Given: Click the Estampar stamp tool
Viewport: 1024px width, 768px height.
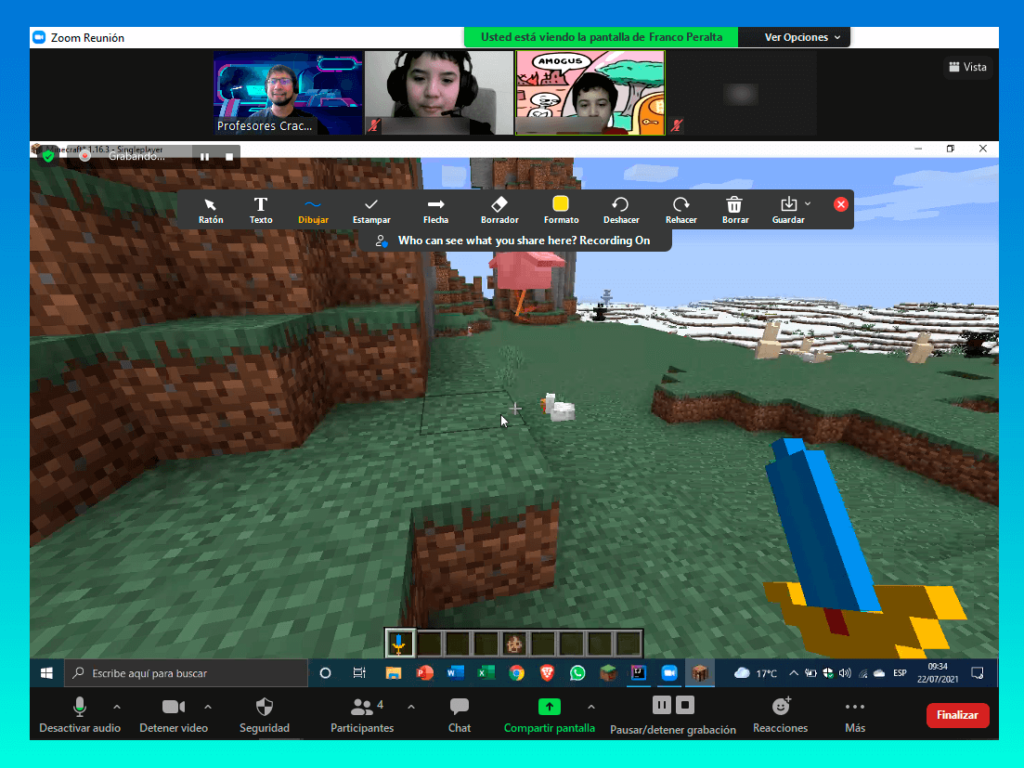Looking at the screenshot, I should tap(371, 210).
